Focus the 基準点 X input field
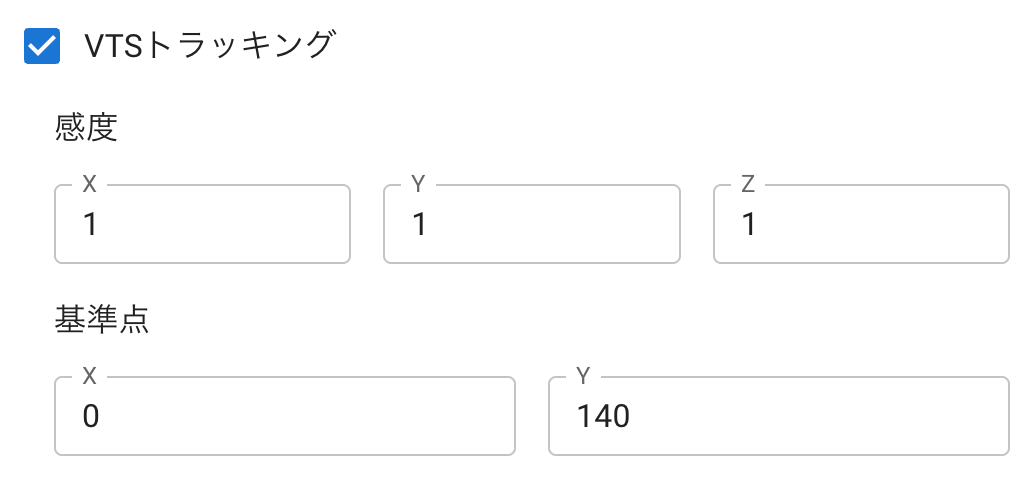Image resolution: width=1036 pixels, height=486 pixels. [x=285, y=416]
